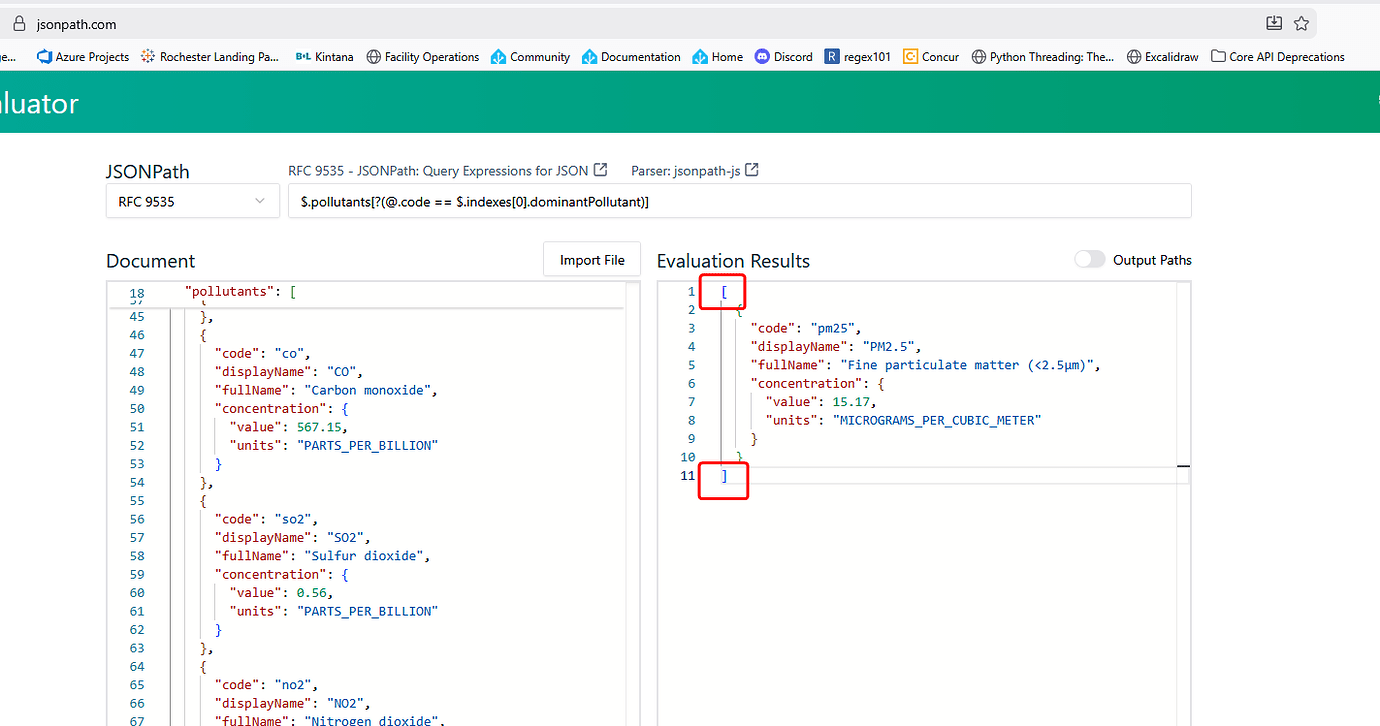Toggle the Output Paths switch
This screenshot has width=1380, height=726.
click(1090, 260)
